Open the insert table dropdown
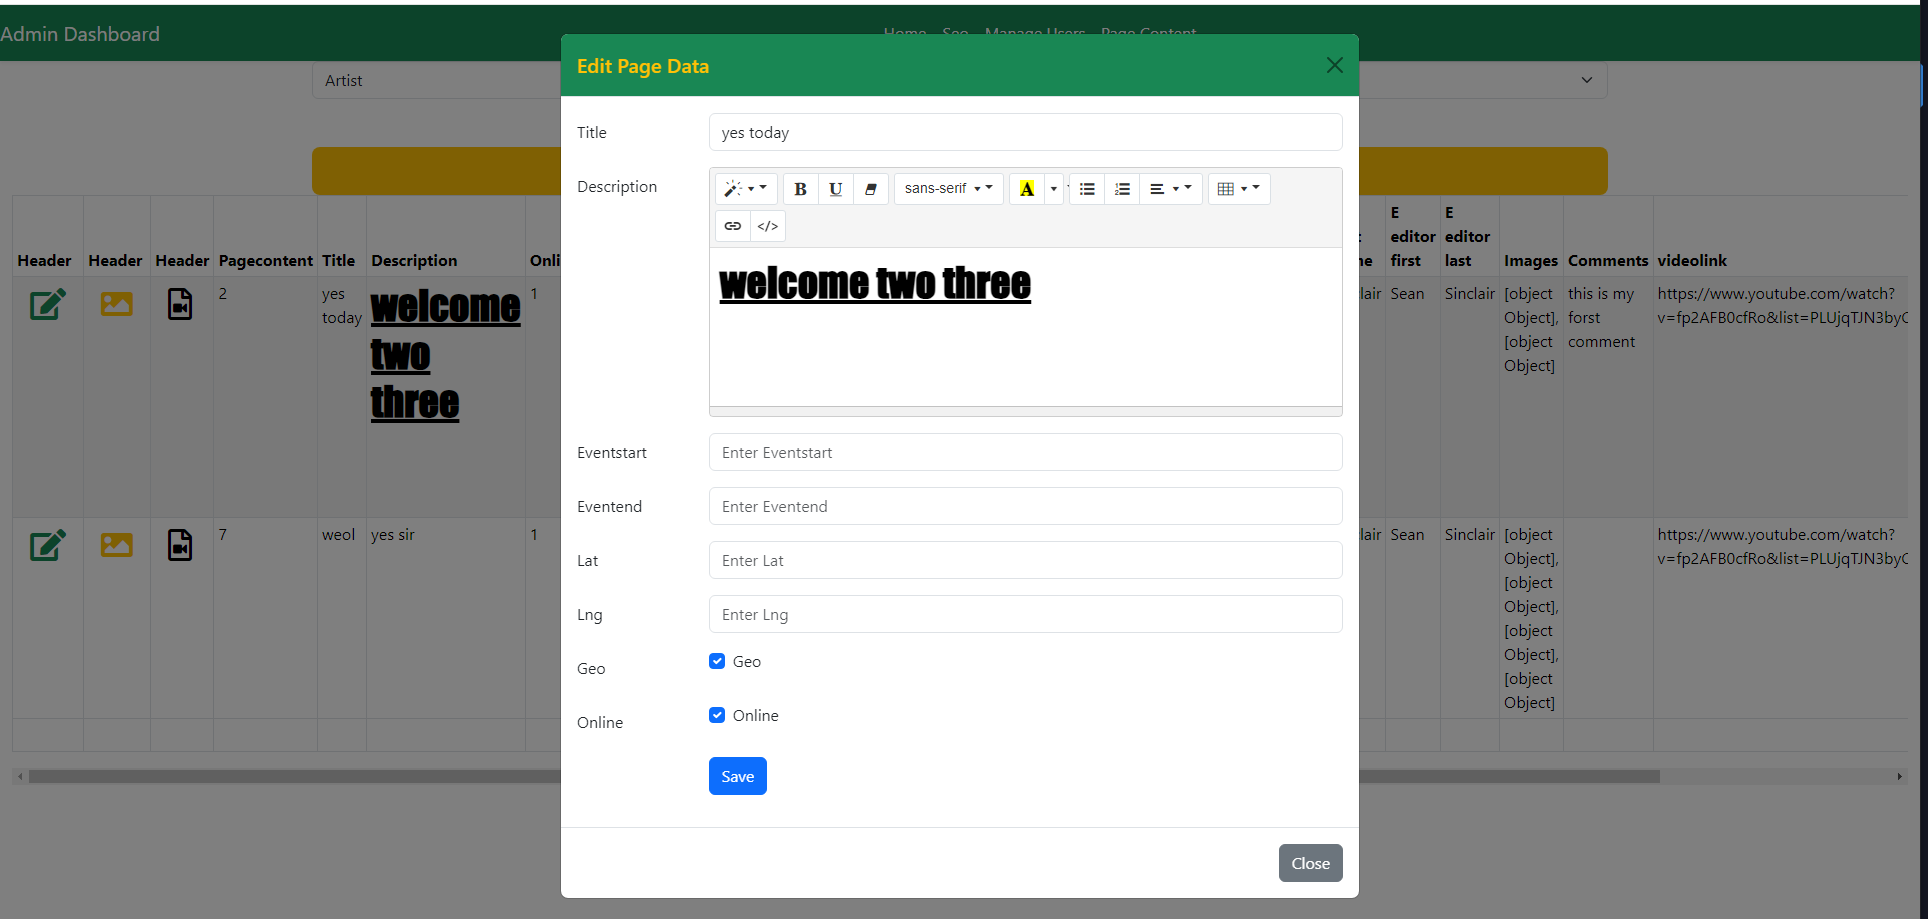 [1239, 188]
